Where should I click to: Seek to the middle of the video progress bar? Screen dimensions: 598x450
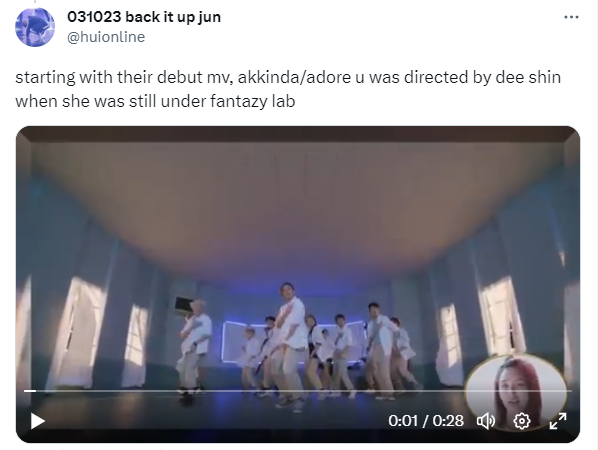tap(297, 391)
